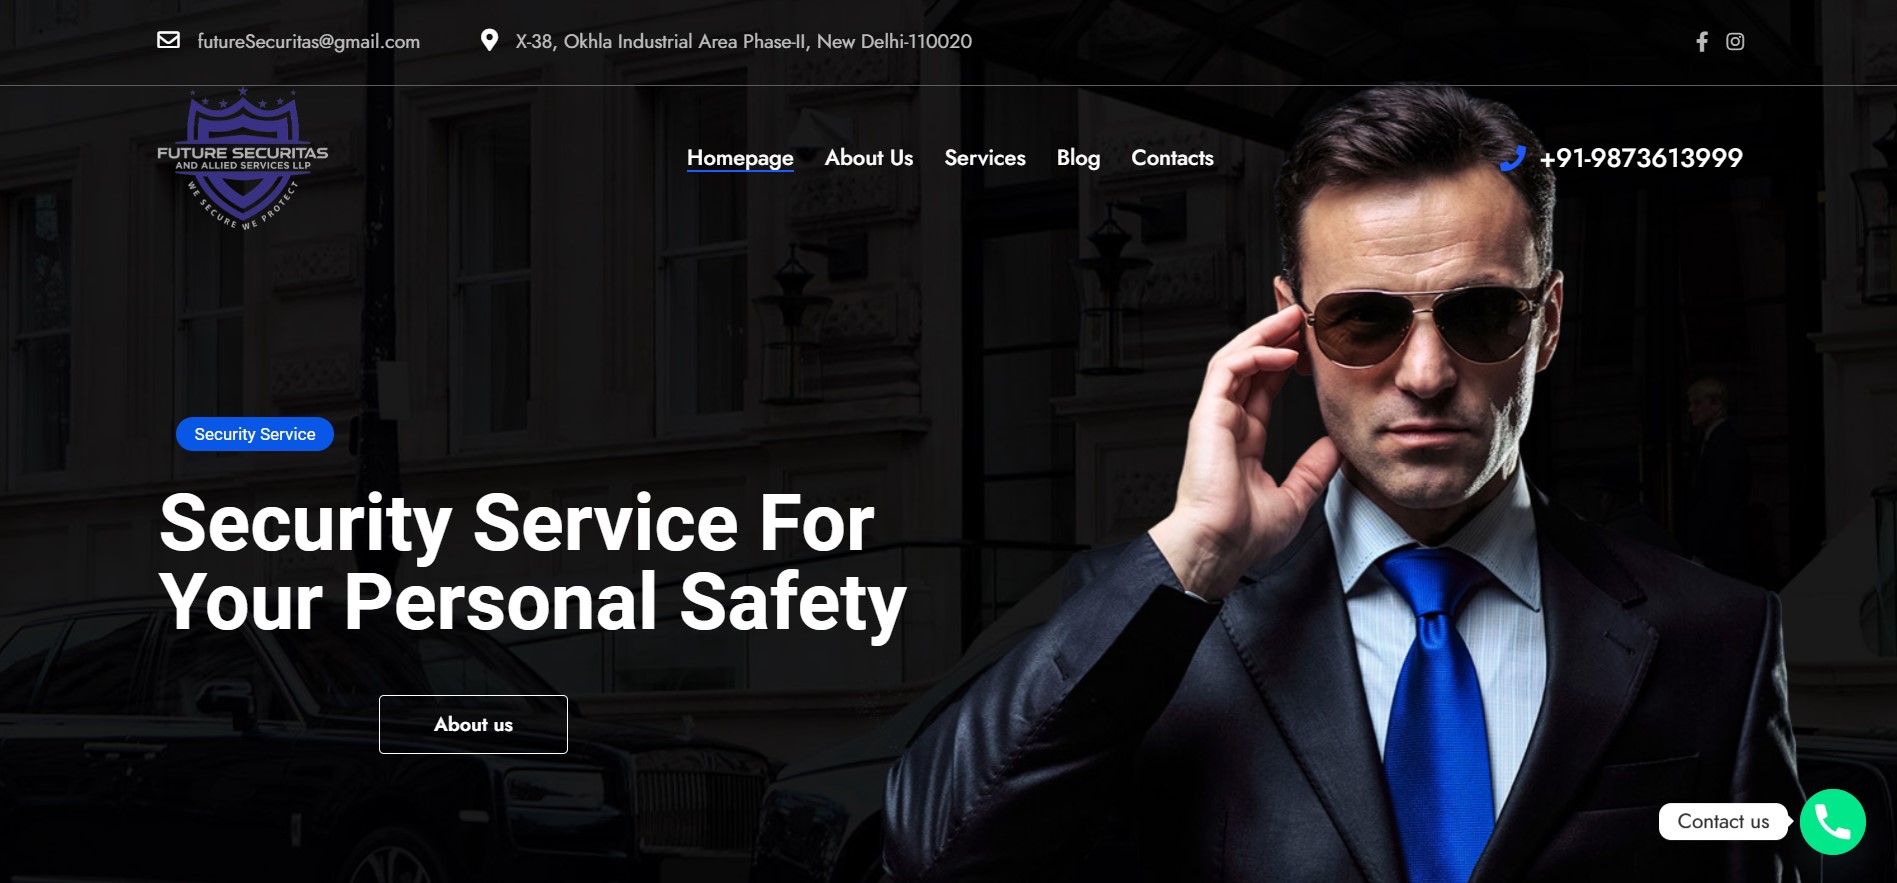Screen dimensions: 1897x883
Task: Select Blog in the navigation bar
Action: (1078, 158)
